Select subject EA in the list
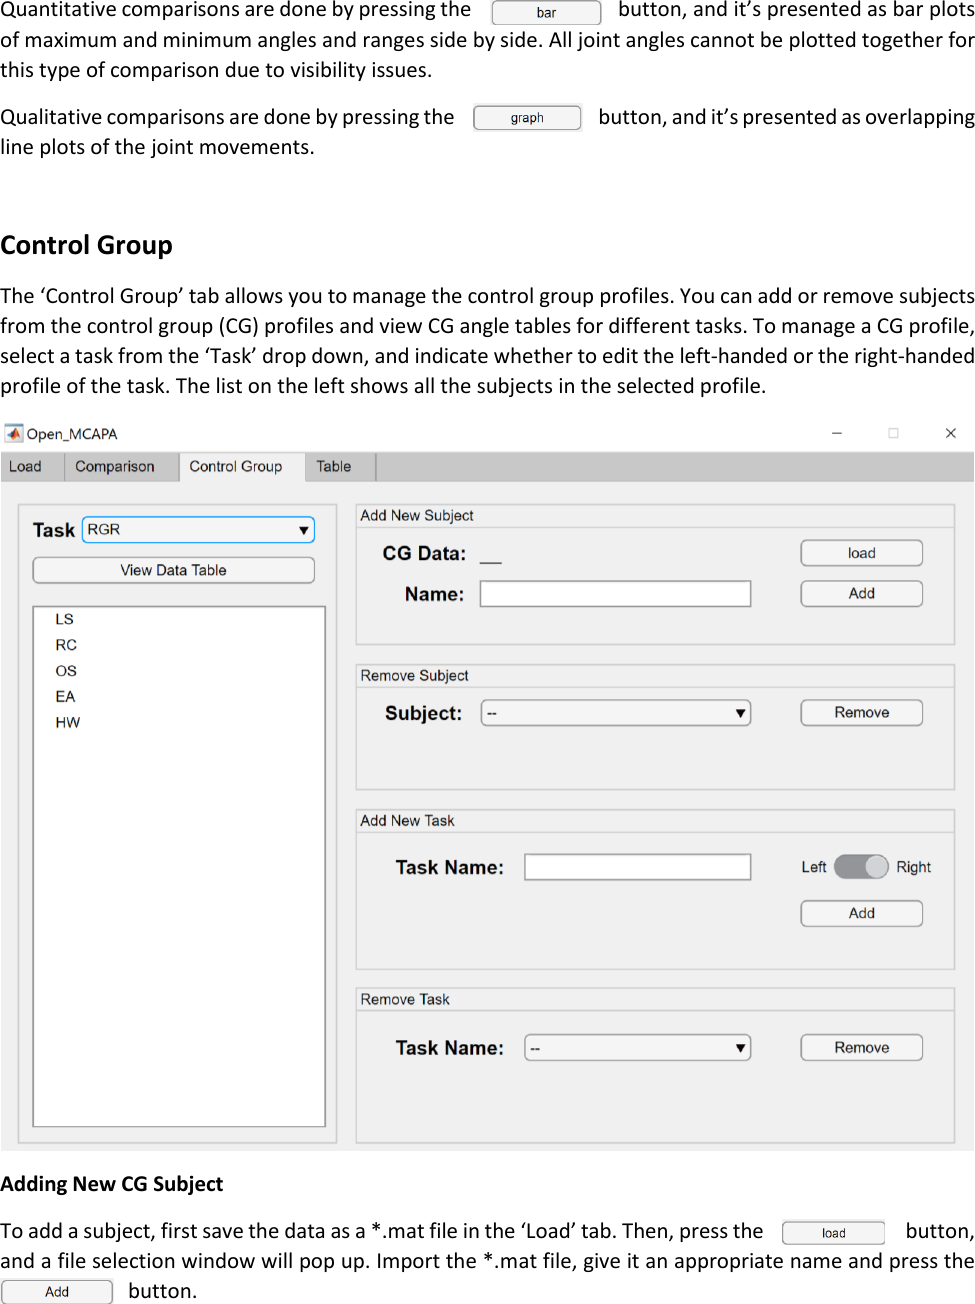This screenshot has width=975, height=1304. click(65, 696)
